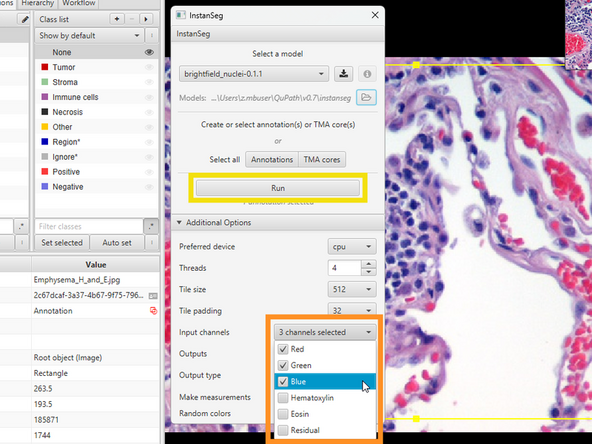Click the Run button
Screen dimensions: 592x444
coord(278,188)
